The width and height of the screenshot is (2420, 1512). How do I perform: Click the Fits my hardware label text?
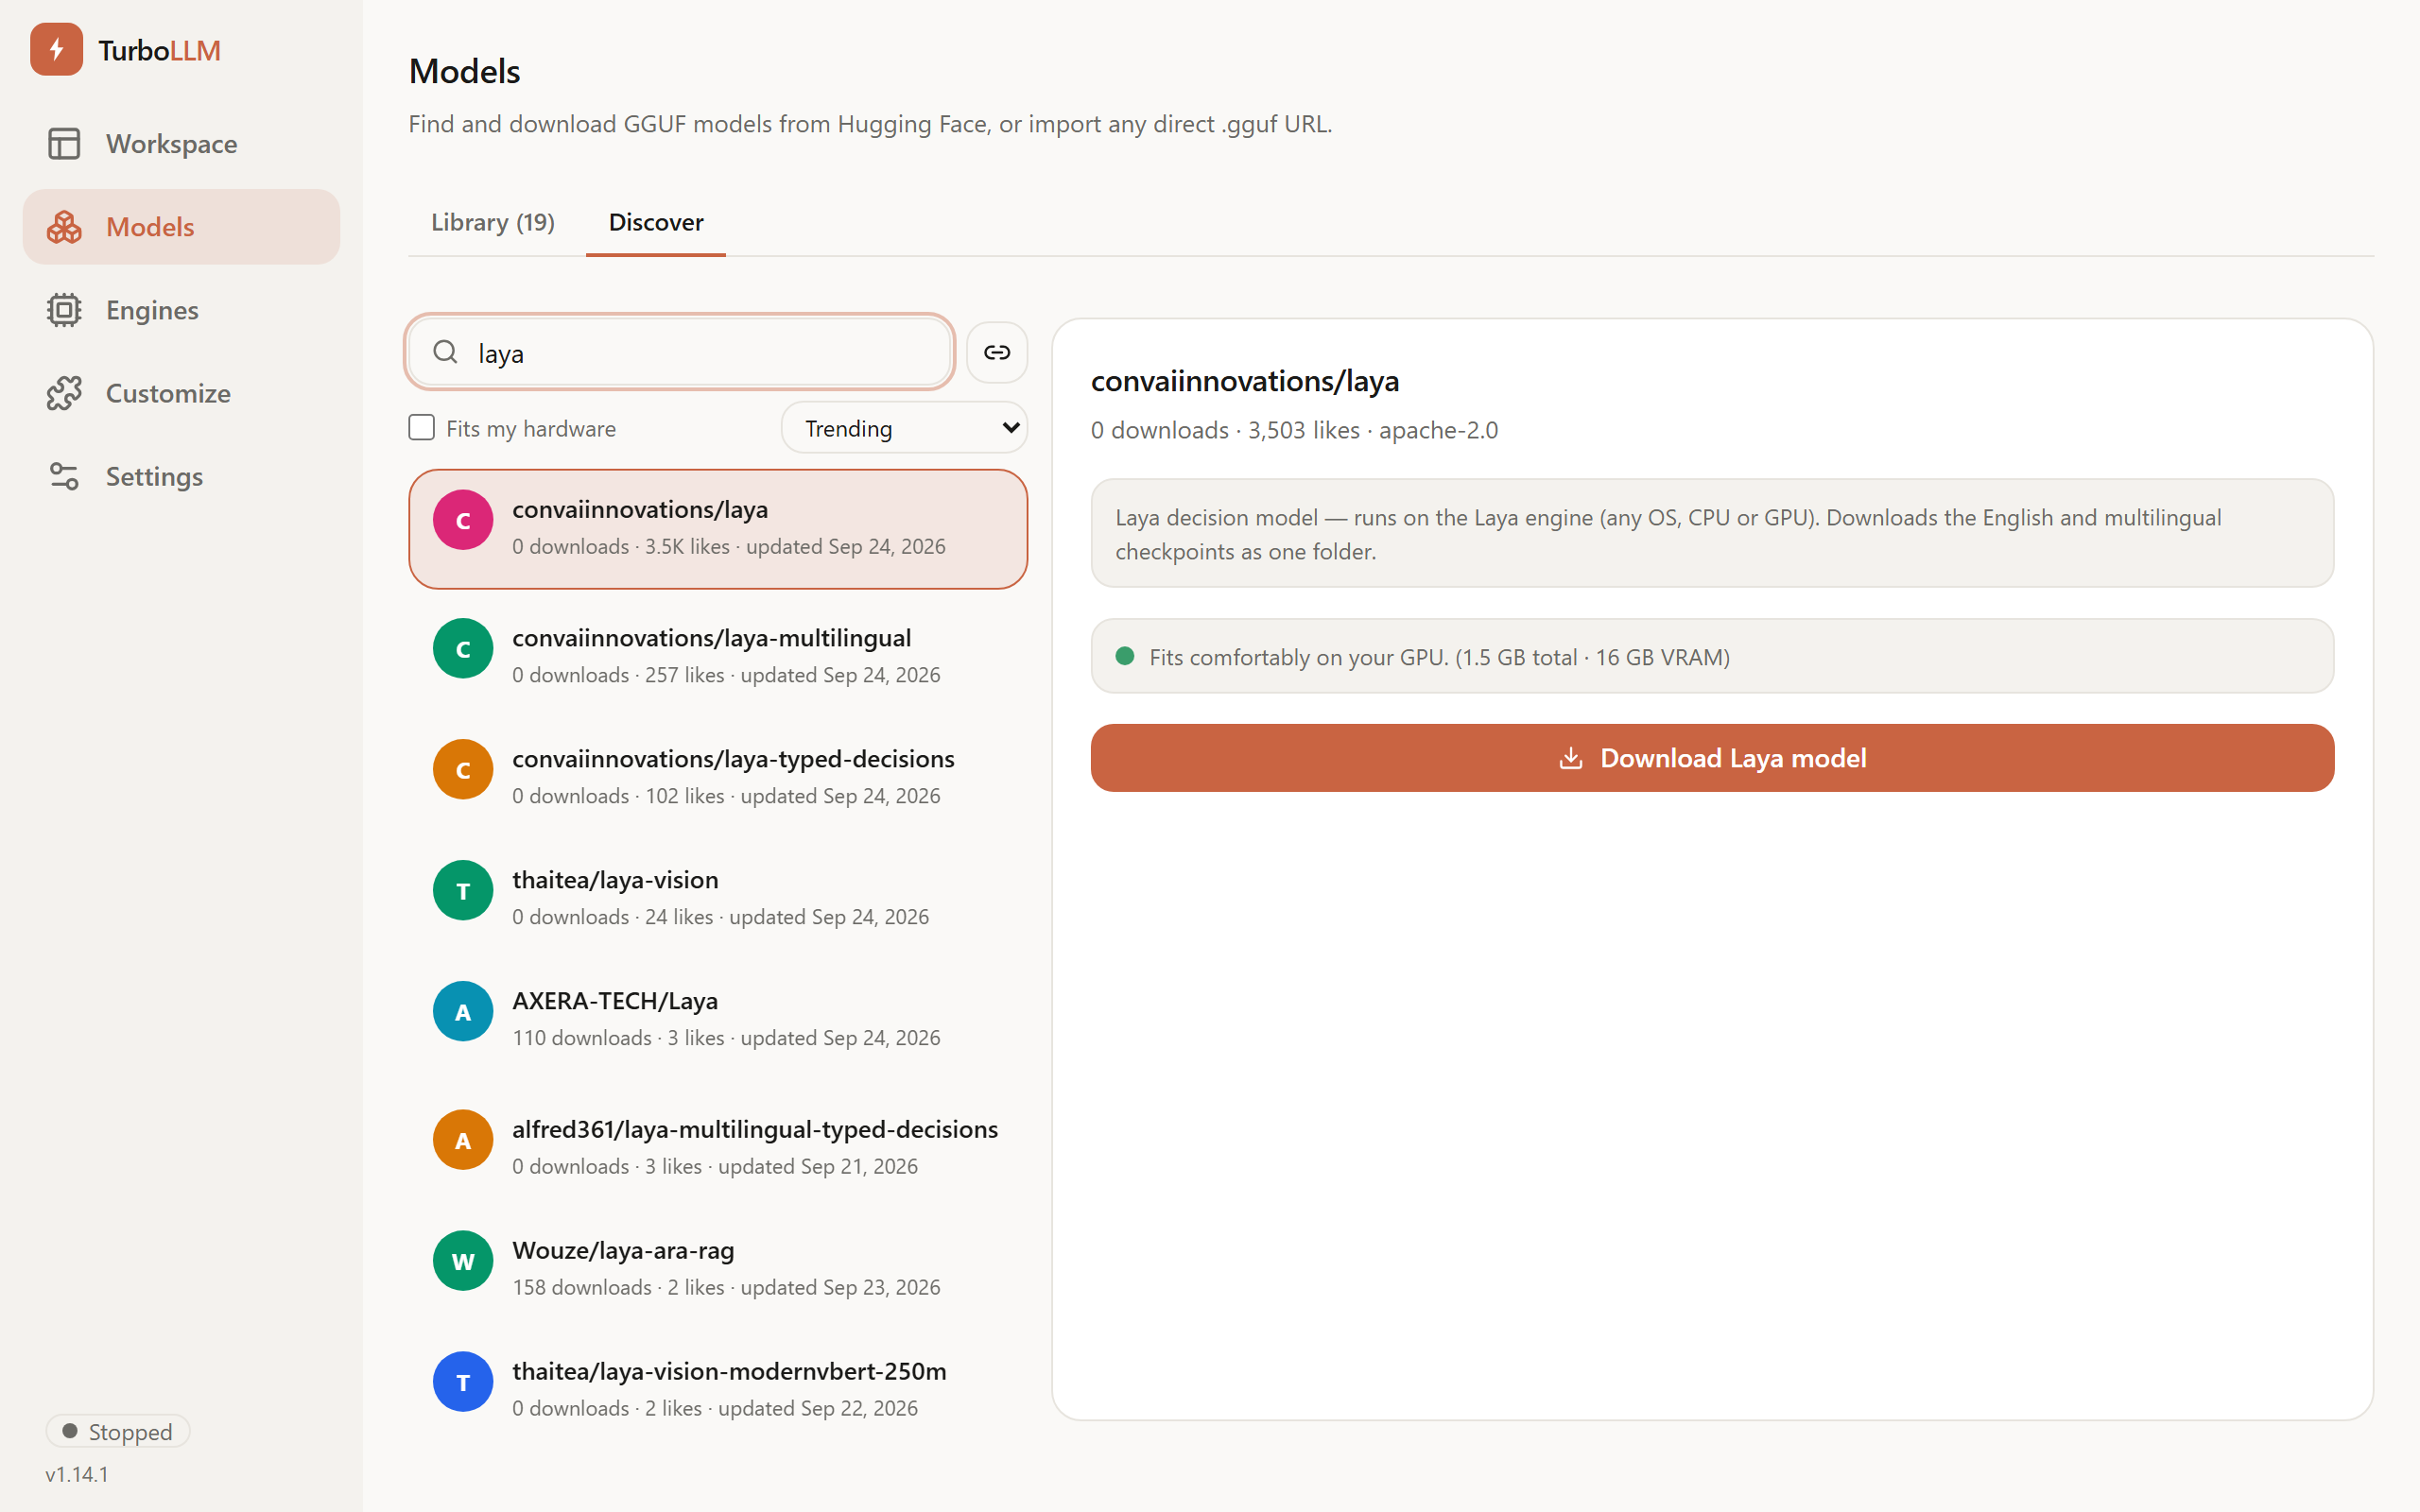[531, 428]
